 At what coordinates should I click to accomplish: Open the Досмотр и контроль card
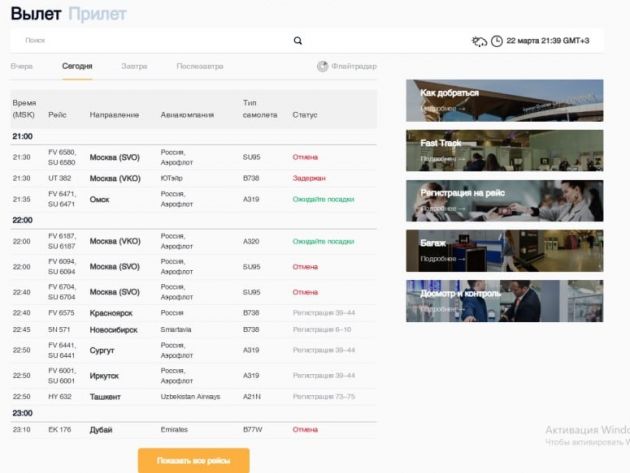point(504,301)
